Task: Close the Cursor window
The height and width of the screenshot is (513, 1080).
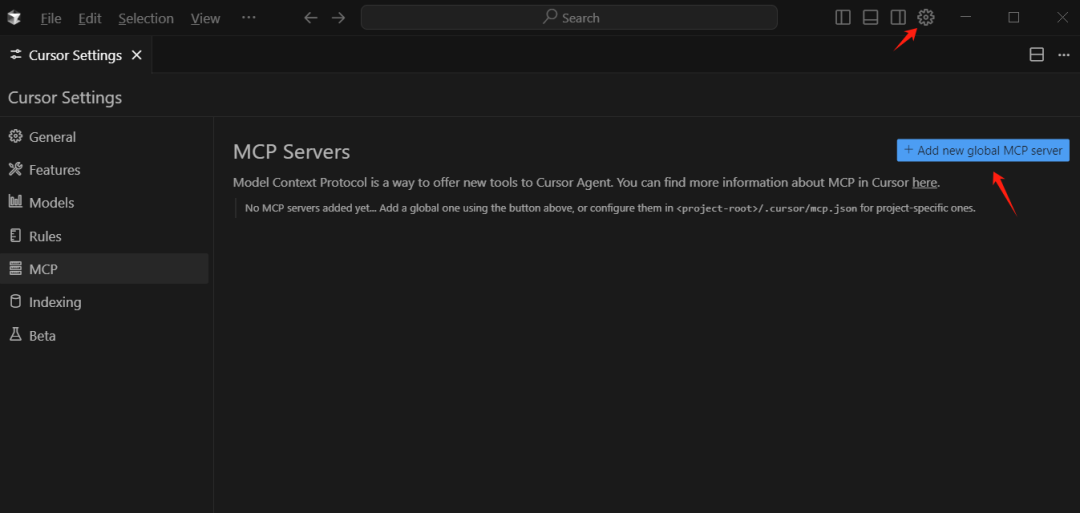Action: (x=1062, y=18)
